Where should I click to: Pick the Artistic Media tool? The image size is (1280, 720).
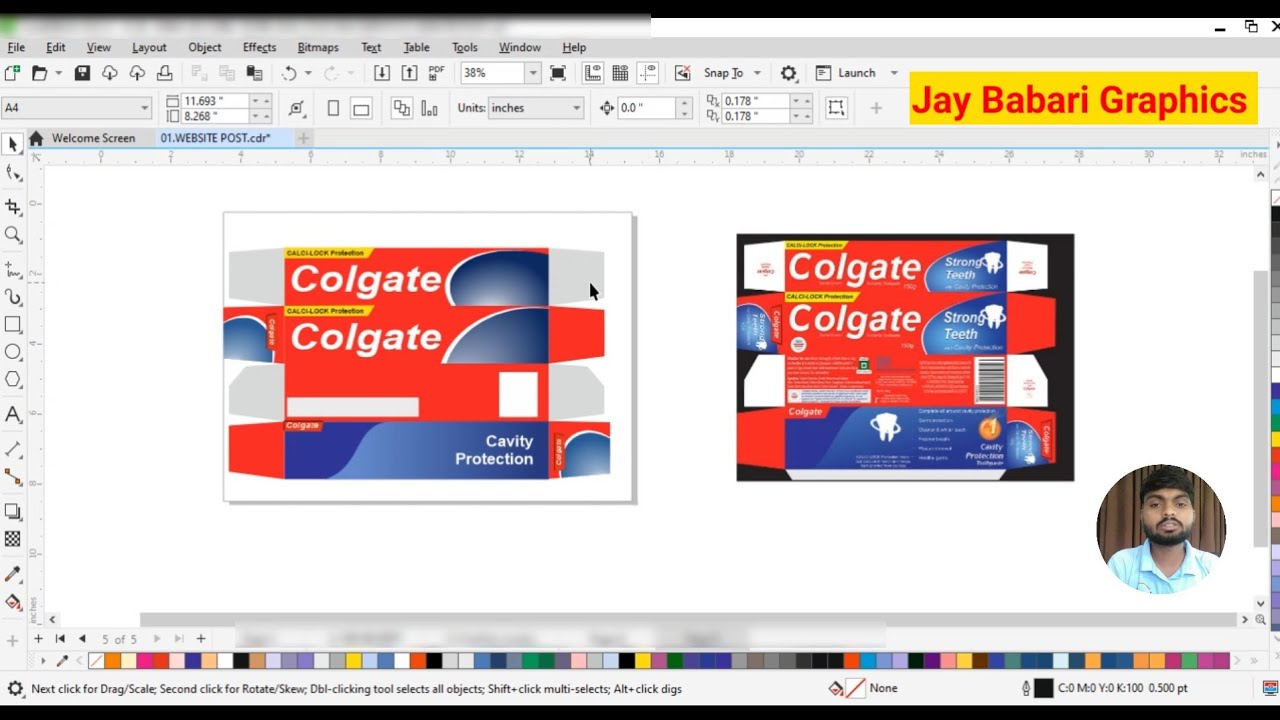tap(13, 297)
